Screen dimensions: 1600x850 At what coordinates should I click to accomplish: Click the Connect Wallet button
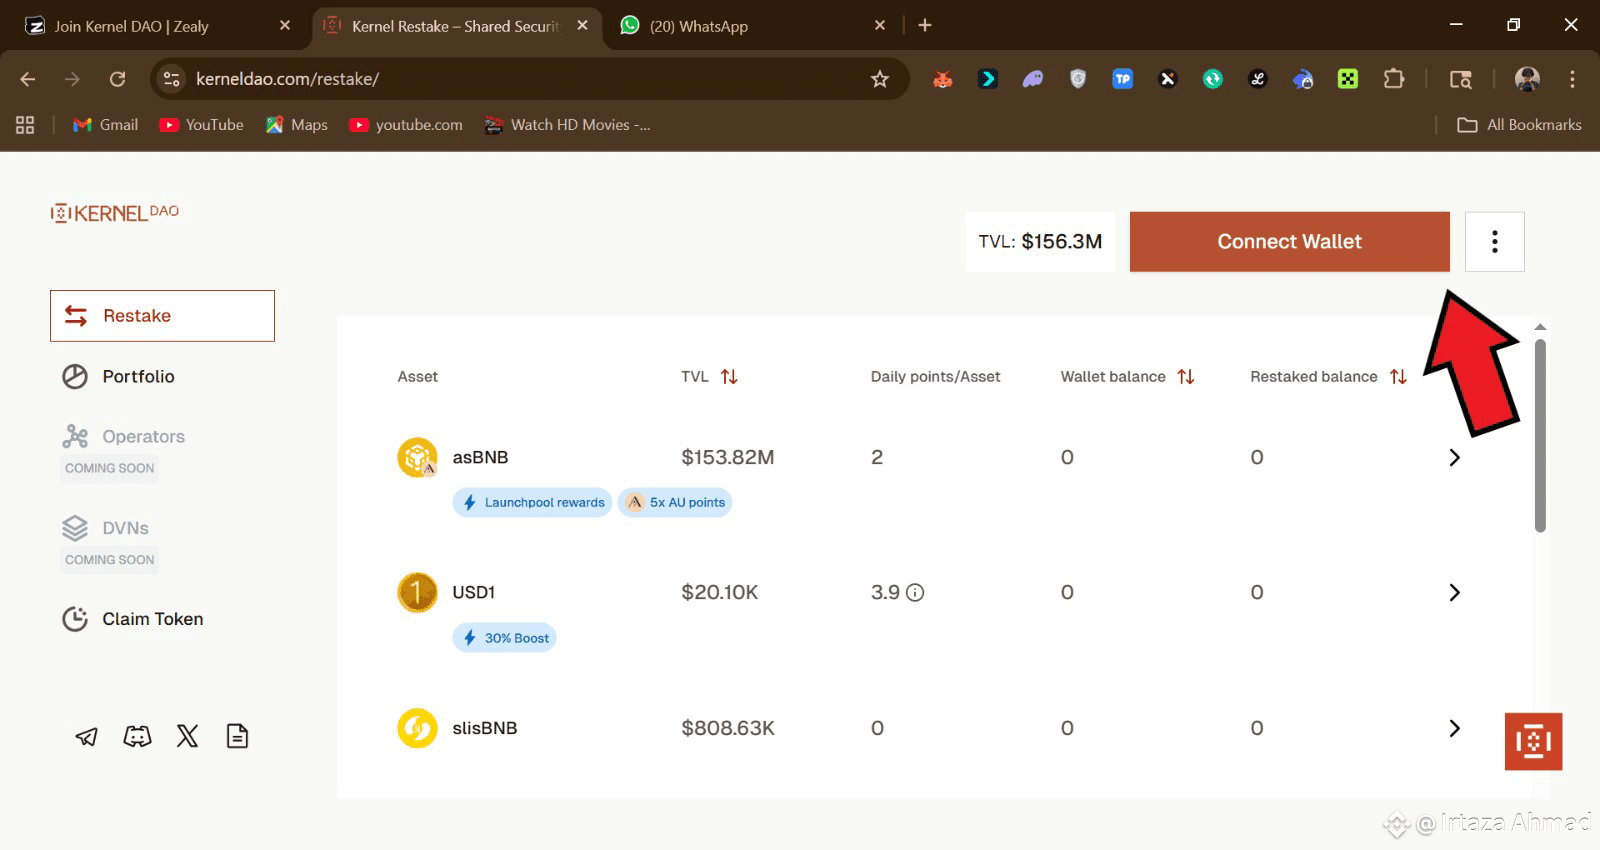(1290, 242)
